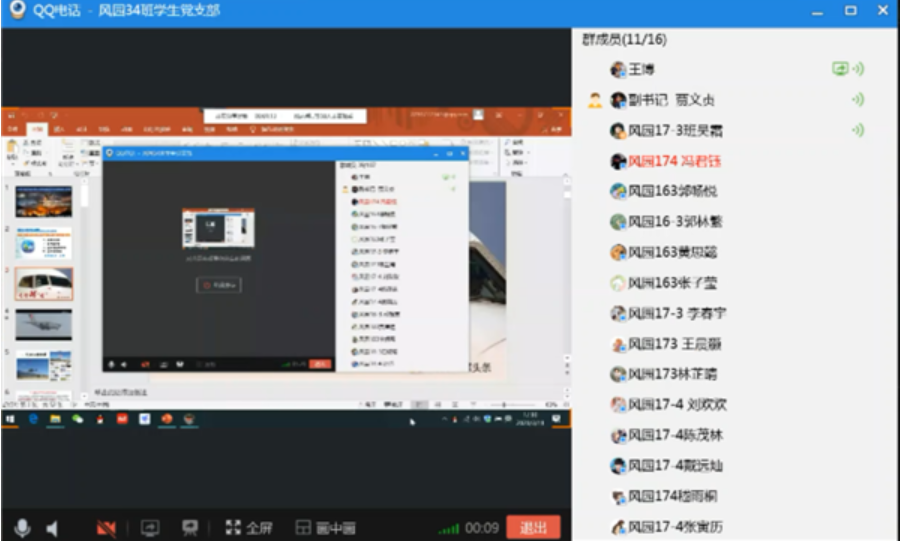Click File Explorer icon on shared taskbar
Viewport: 900px width, 541px height.
point(55,419)
